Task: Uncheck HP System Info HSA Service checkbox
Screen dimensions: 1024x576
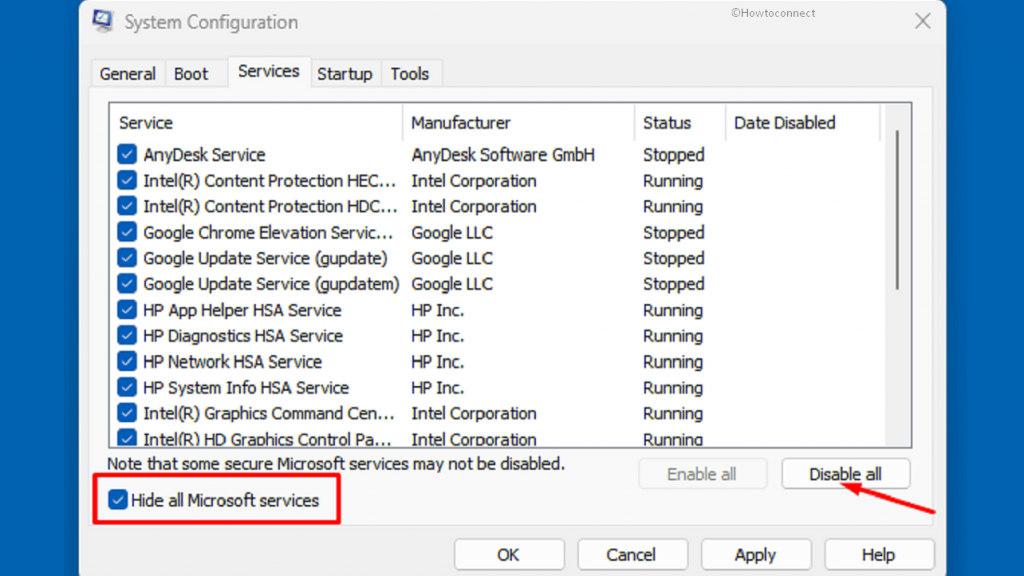Action: tap(127, 387)
